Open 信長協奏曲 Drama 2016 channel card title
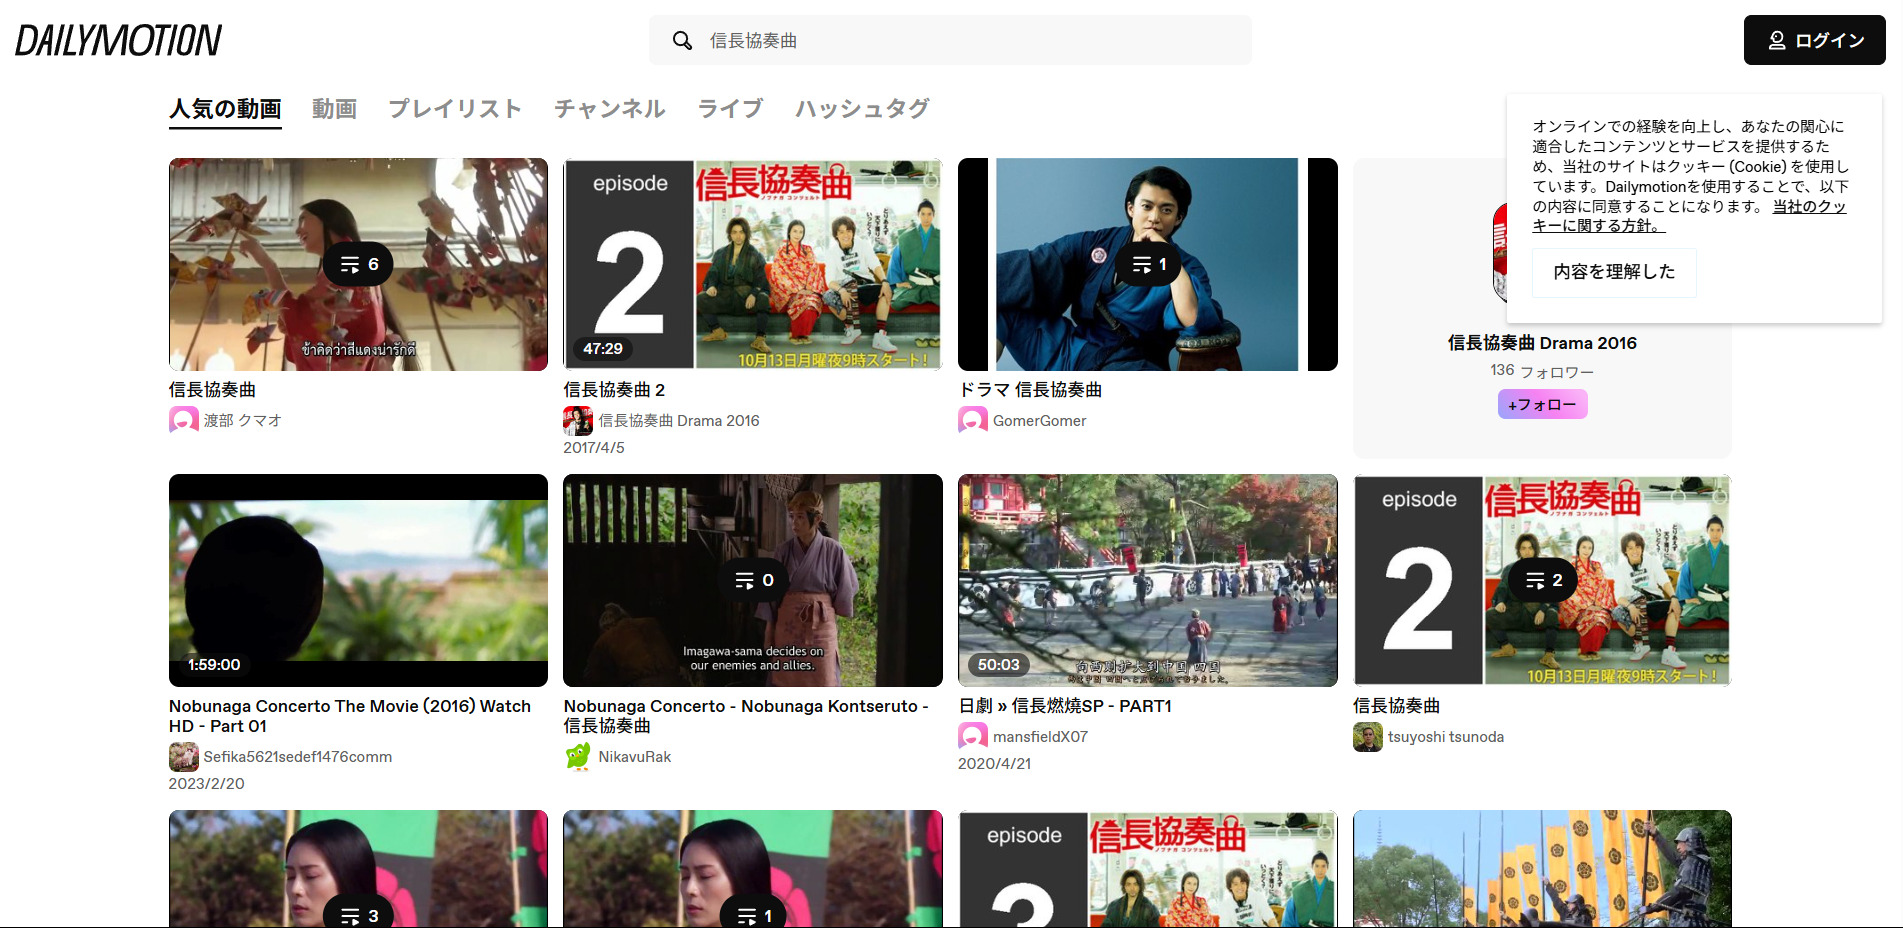The height and width of the screenshot is (928, 1903). [1542, 343]
